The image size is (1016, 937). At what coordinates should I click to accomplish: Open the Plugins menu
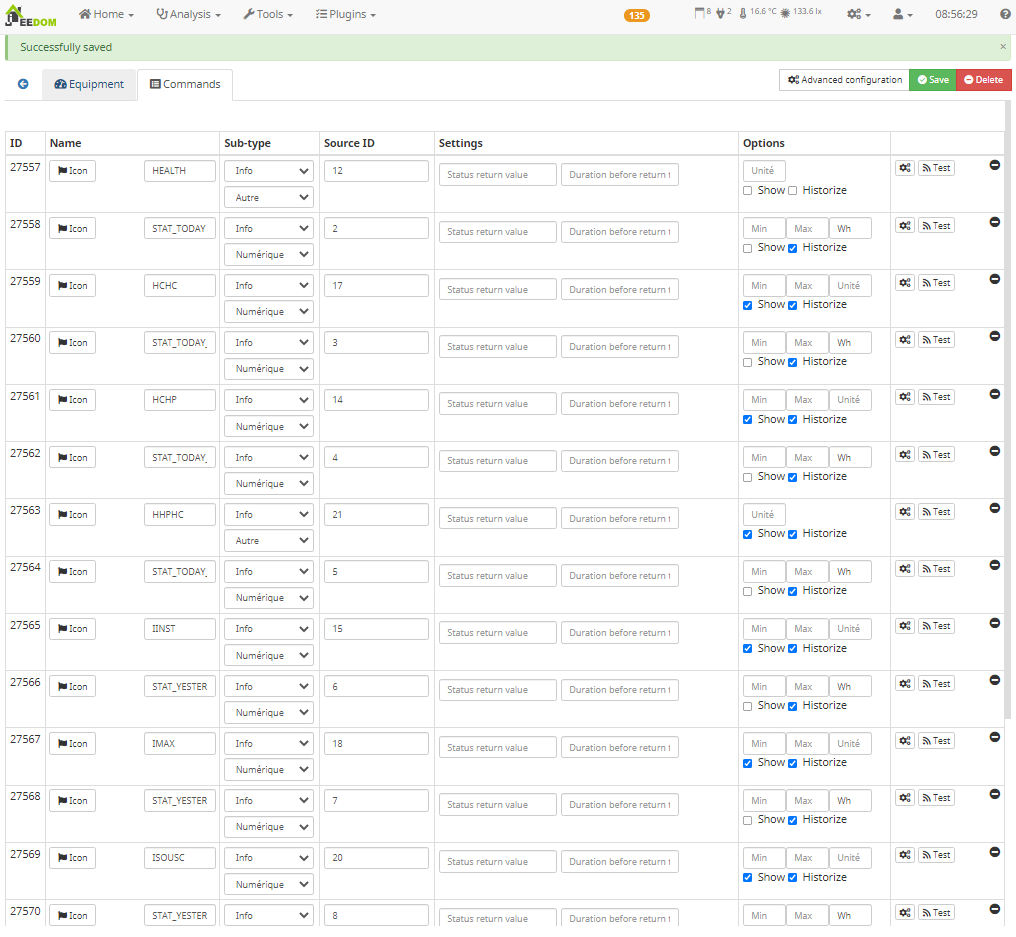pyautogui.click(x=345, y=15)
